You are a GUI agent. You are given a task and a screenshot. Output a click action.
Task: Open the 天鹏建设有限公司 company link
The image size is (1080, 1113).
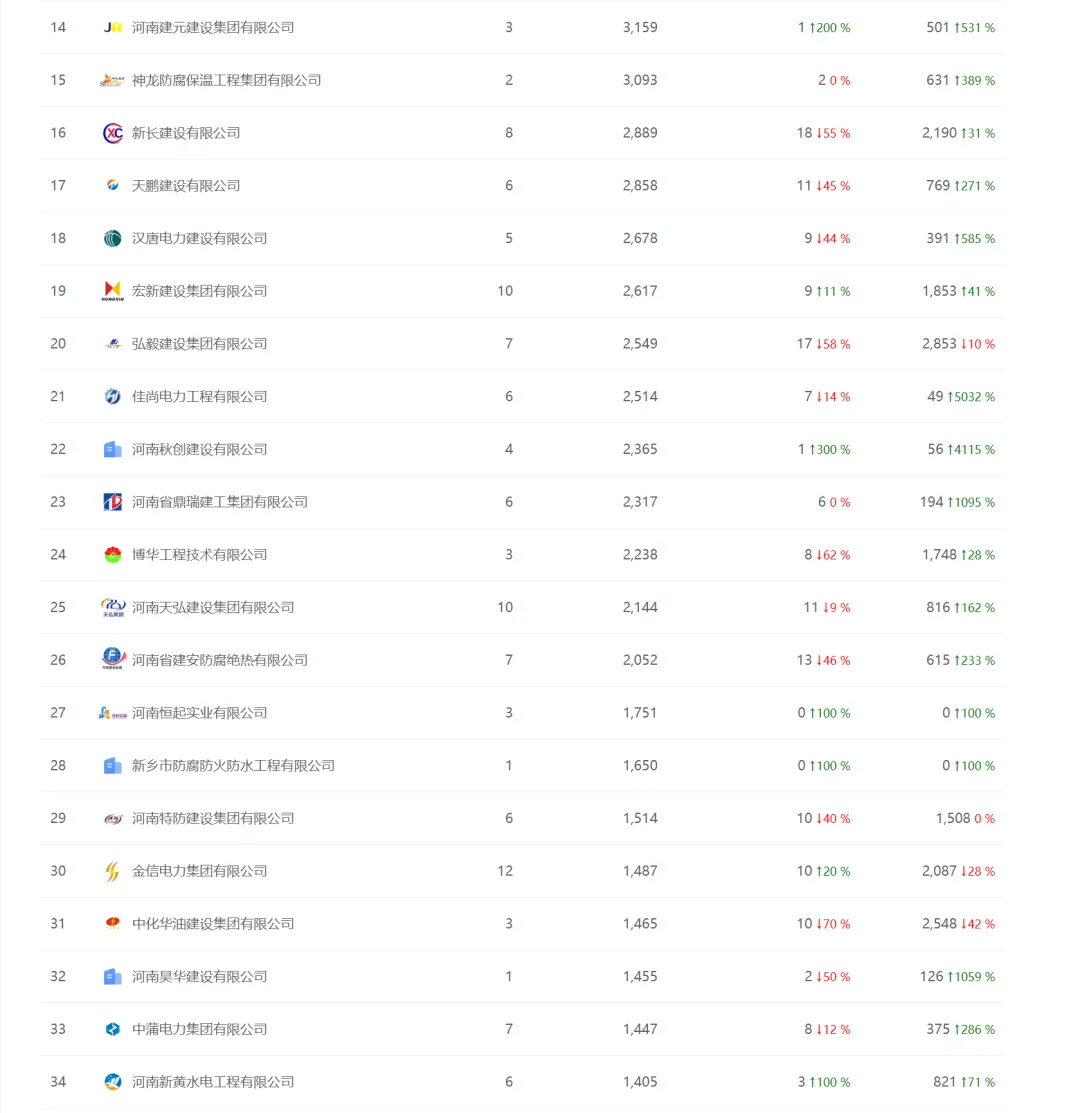(x=186, y=185)
